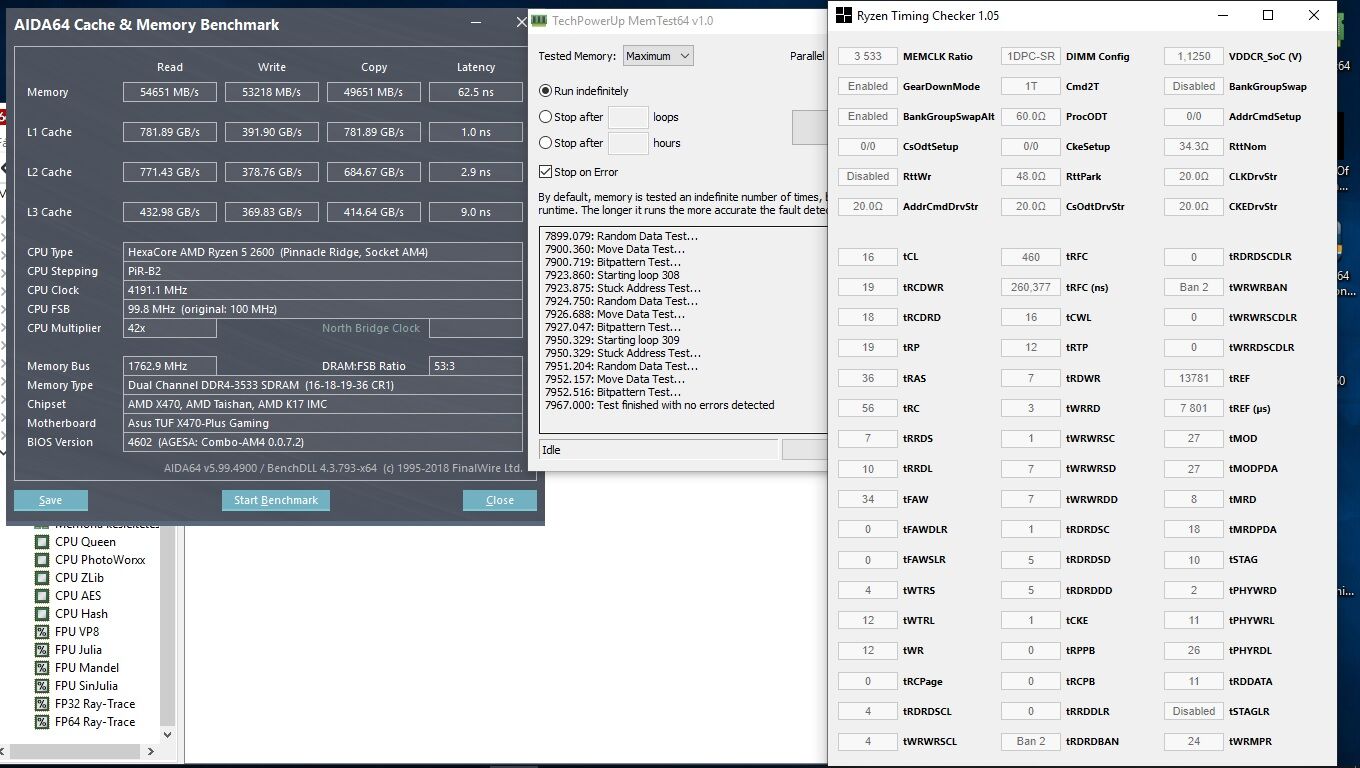Viewport: 1360px width, 768px height.
Task: Click 'Test finished with no errors detected' log line
Action: click(659, 405)
